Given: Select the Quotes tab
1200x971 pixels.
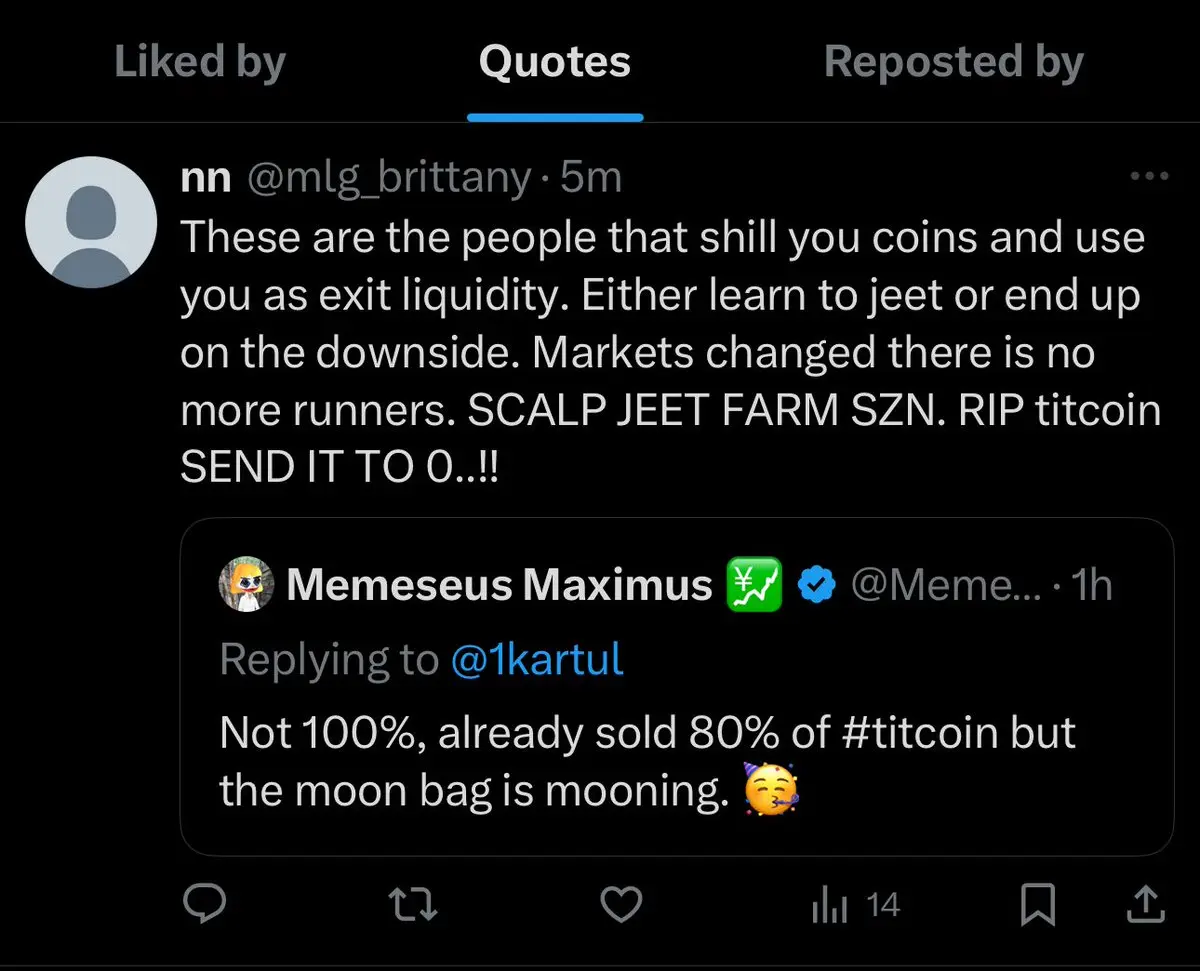Looking at the screenshot, I should click(555, 62).
